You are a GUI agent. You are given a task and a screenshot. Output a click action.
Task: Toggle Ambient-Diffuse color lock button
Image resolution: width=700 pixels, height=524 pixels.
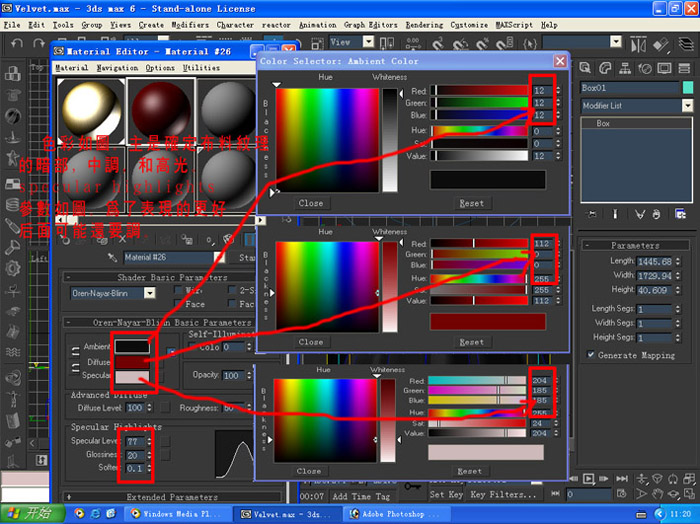click(75, 352)
